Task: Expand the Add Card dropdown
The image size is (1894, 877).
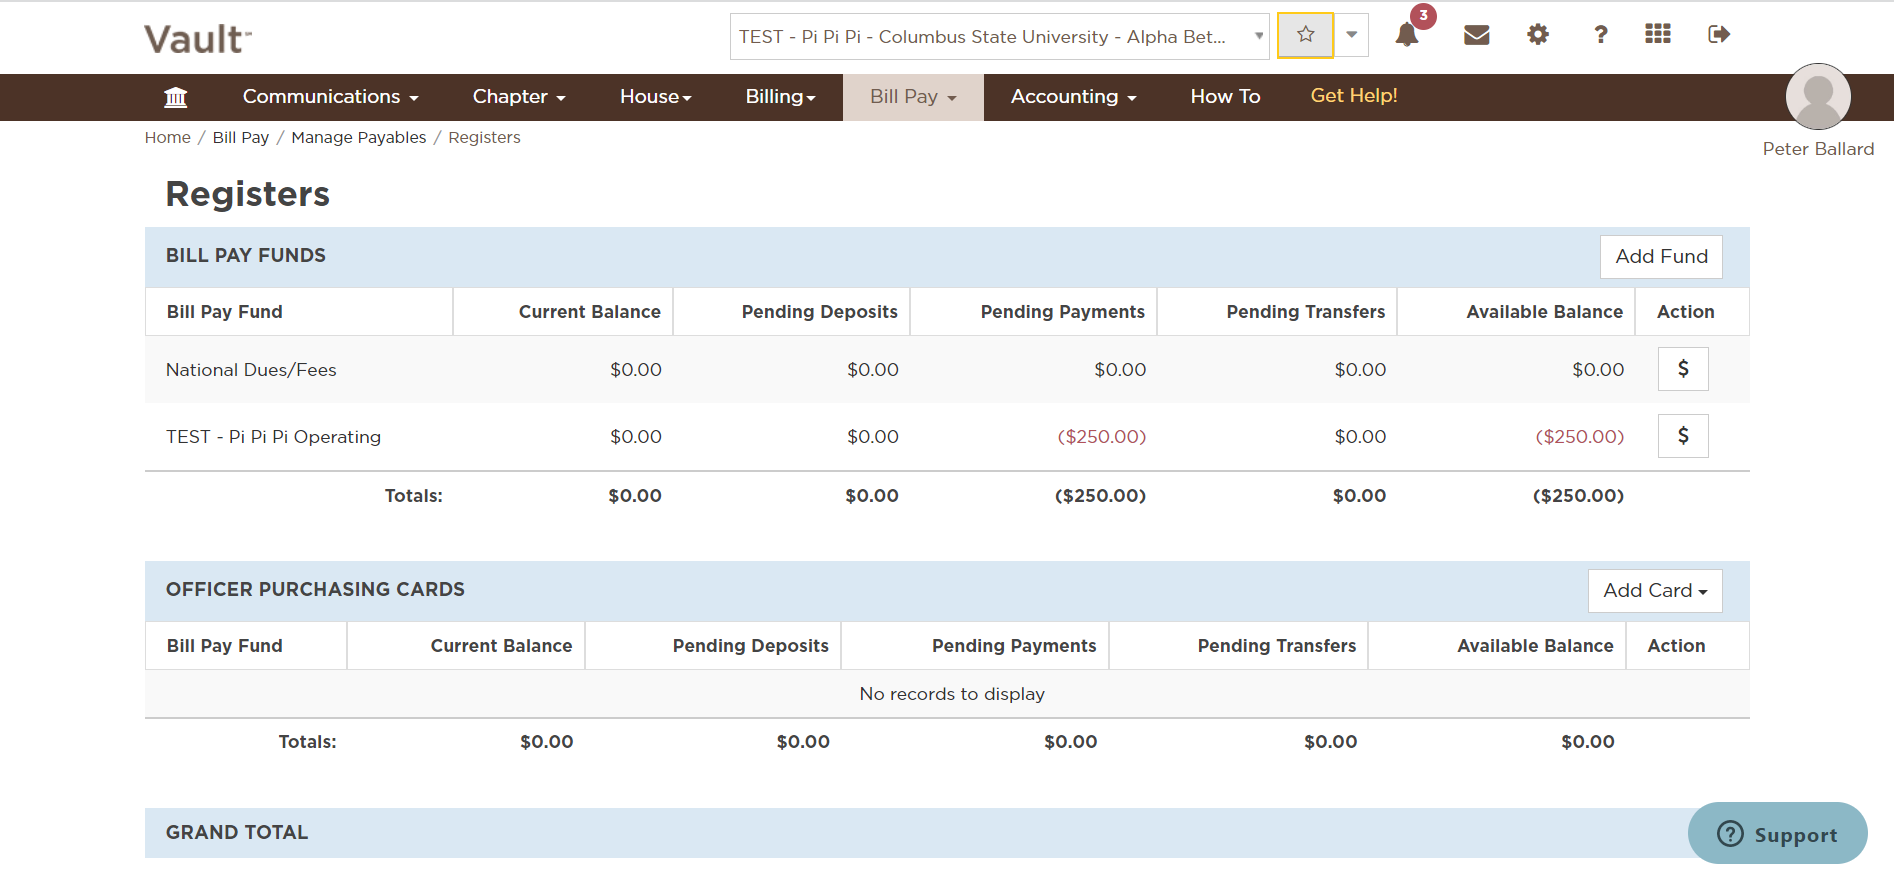Action: click(x=1654, y=591)
